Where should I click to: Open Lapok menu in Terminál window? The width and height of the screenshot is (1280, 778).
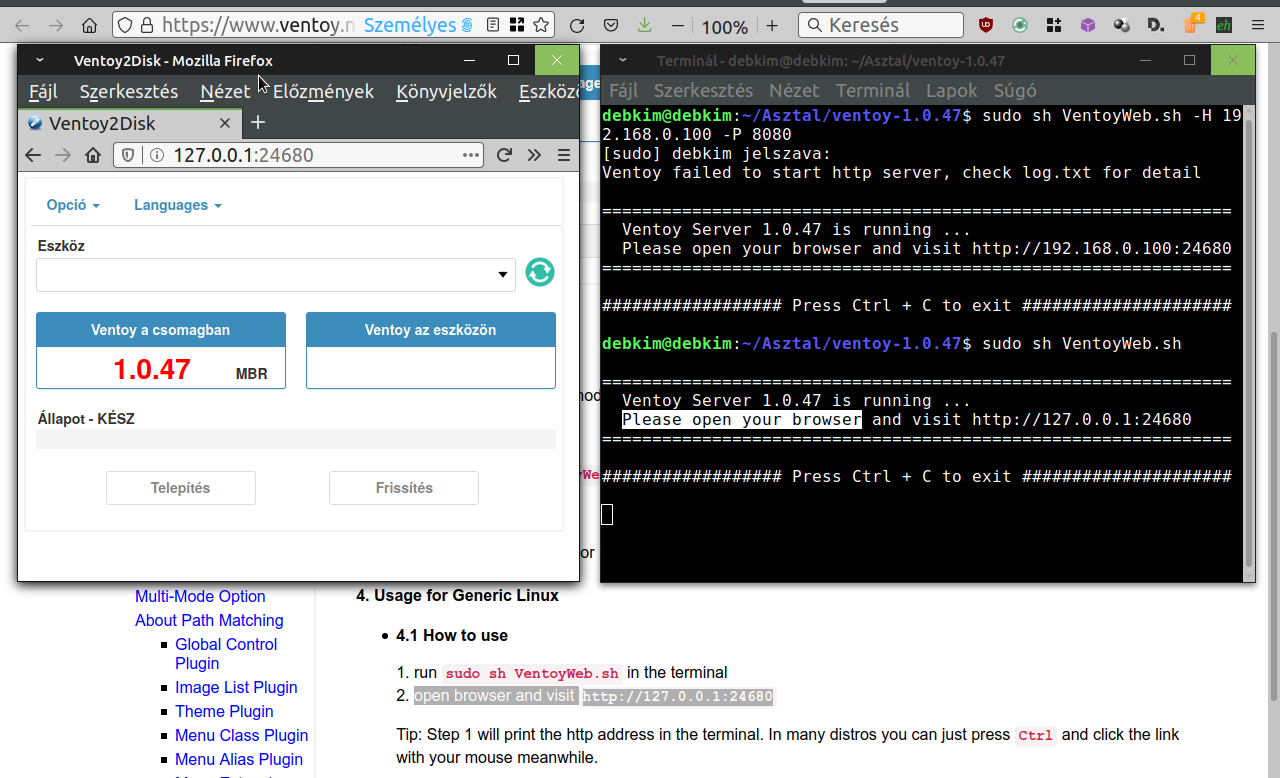point(951,90)
